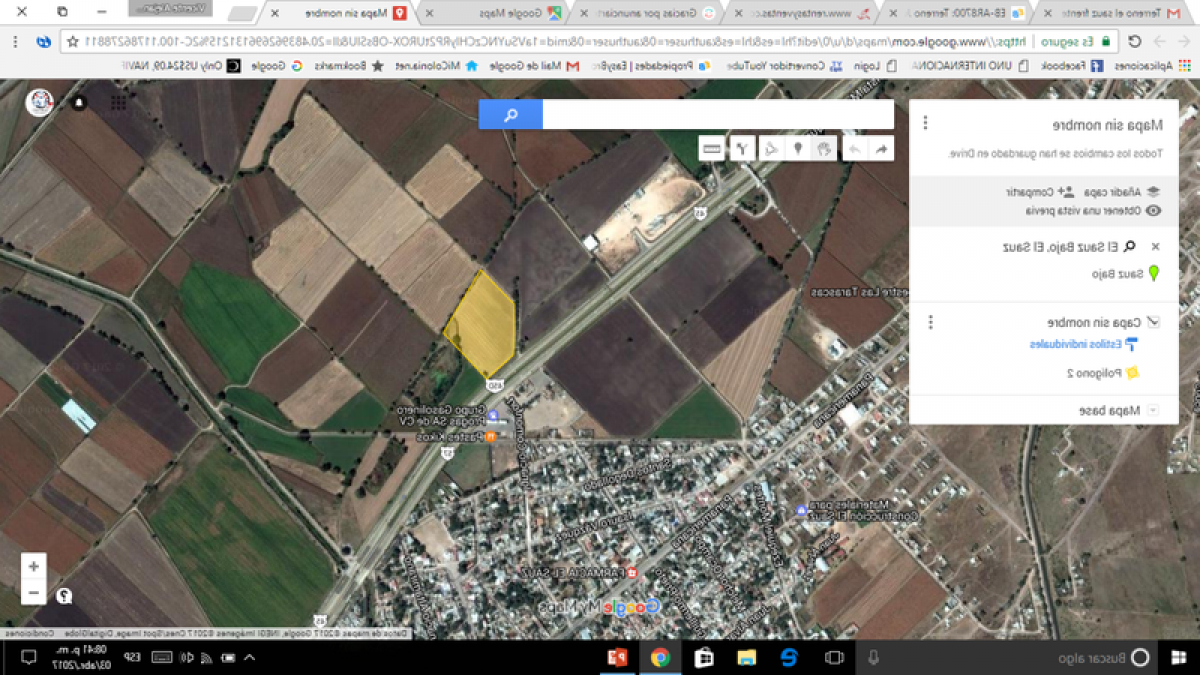Select the measure distances ruler tool
The height and width of the screenshot is (675, 1200).
tap(710, 148)
